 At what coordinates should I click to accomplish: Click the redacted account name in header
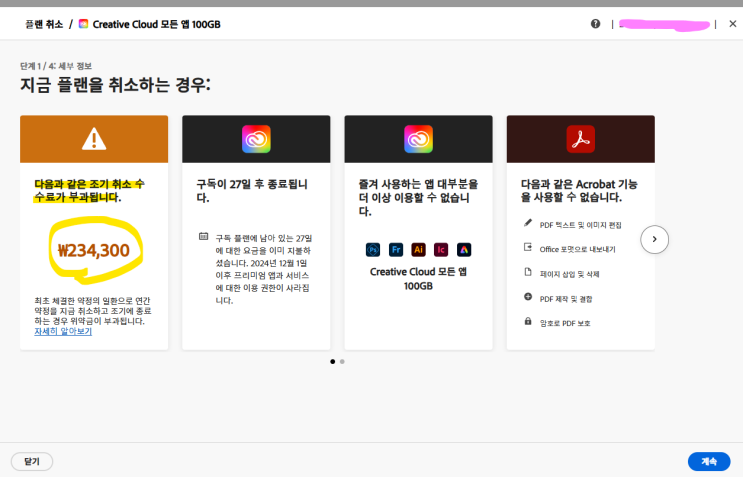click(x=664, y=24)
